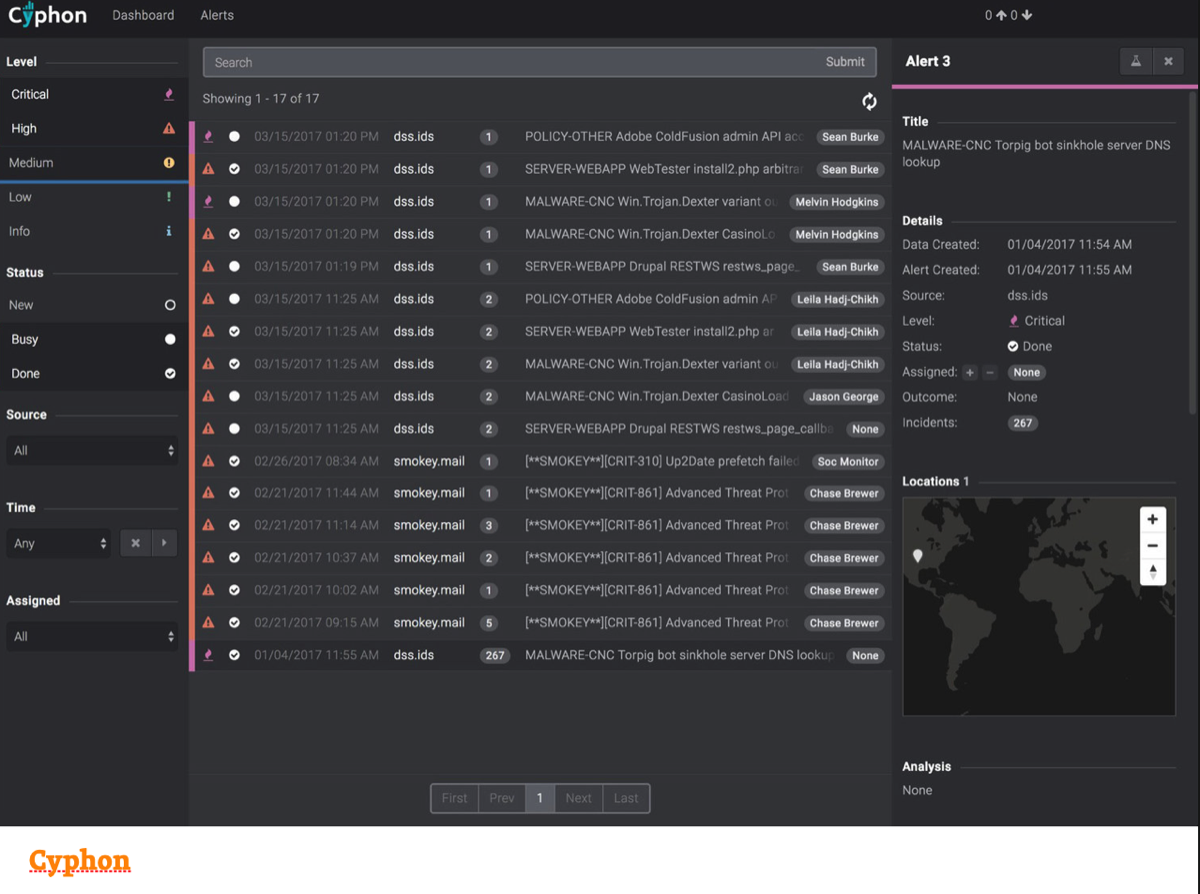This screenshot has height=894, width=1200.
Task: Click inside the Search input field
Action: click(x=510, y=62)
